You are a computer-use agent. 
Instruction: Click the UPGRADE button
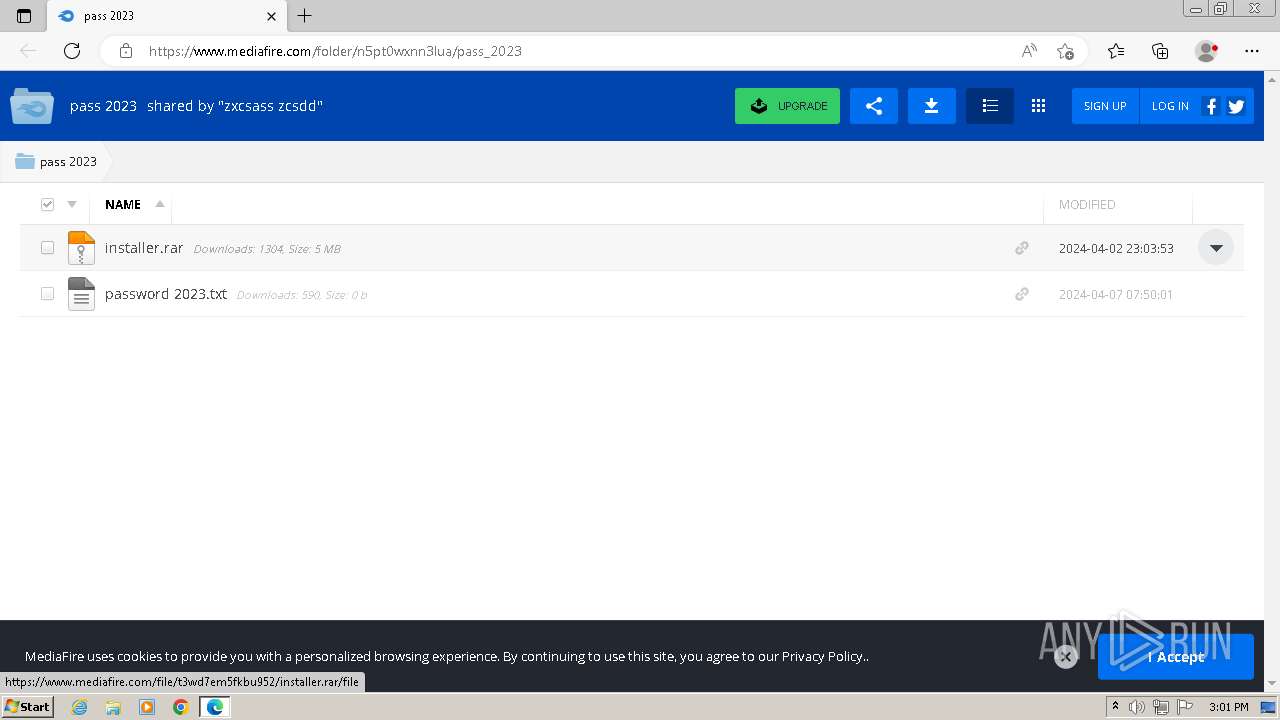[x=787, y=106]
